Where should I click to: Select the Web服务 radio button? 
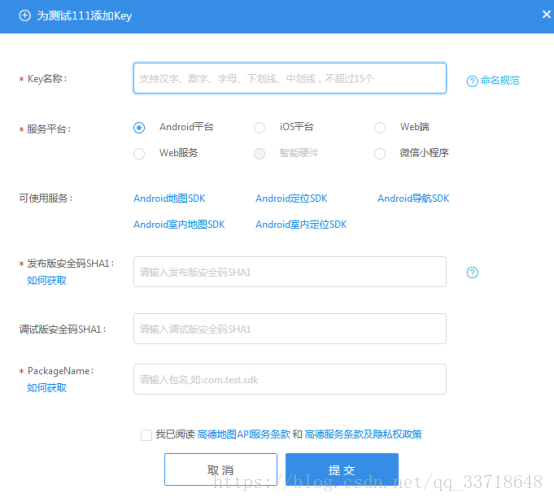(139, 154)
